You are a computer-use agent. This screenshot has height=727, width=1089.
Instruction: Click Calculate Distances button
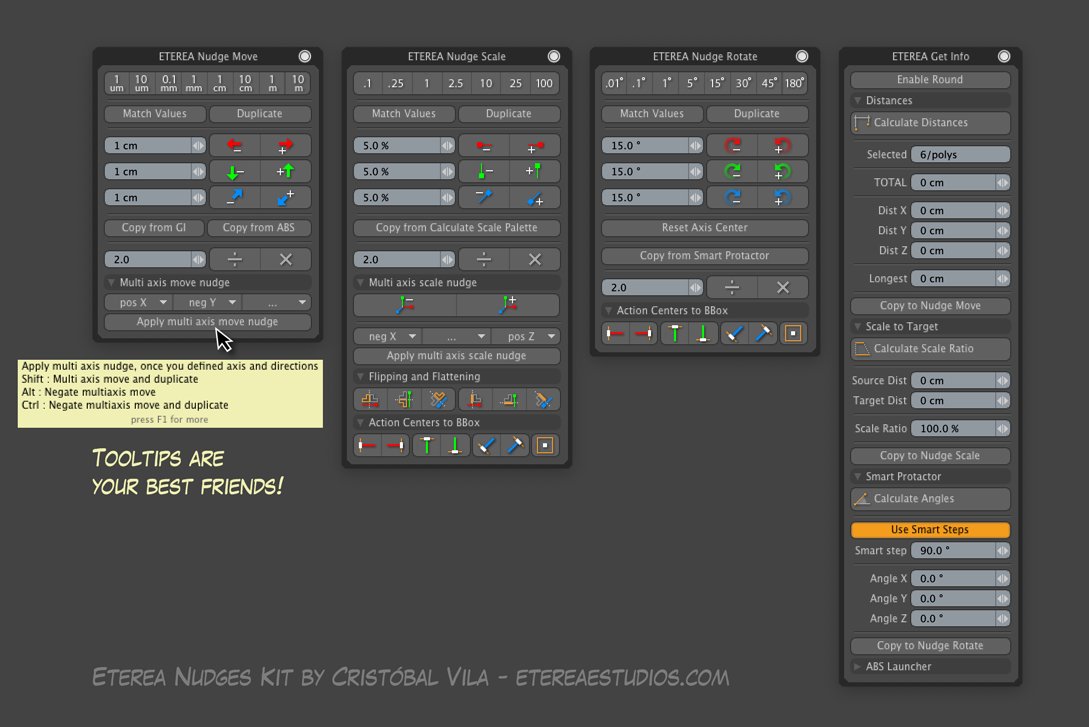pos(930,123)
